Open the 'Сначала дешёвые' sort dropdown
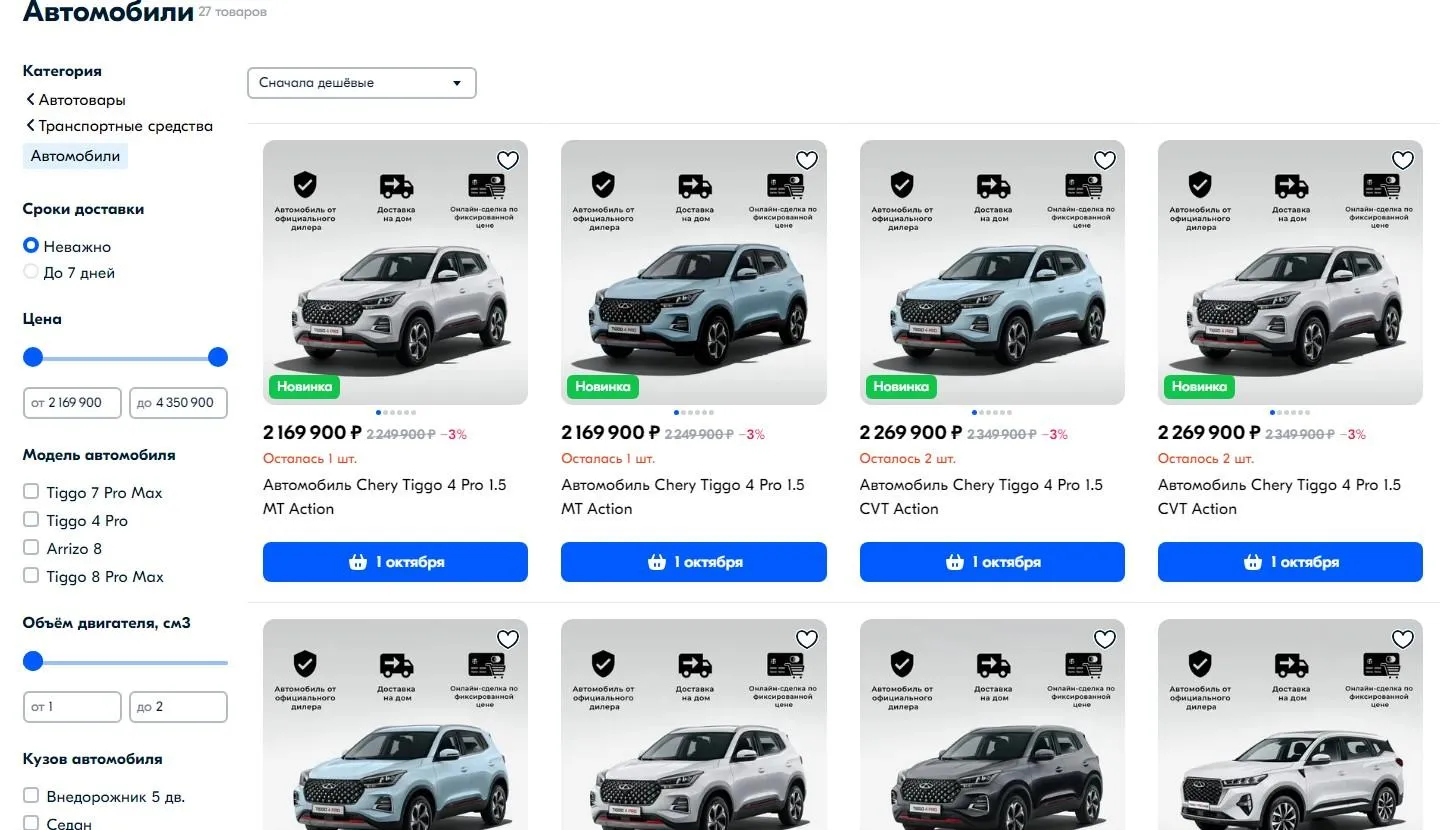This screenshot has width=1455, height=830. click(361, 83)
